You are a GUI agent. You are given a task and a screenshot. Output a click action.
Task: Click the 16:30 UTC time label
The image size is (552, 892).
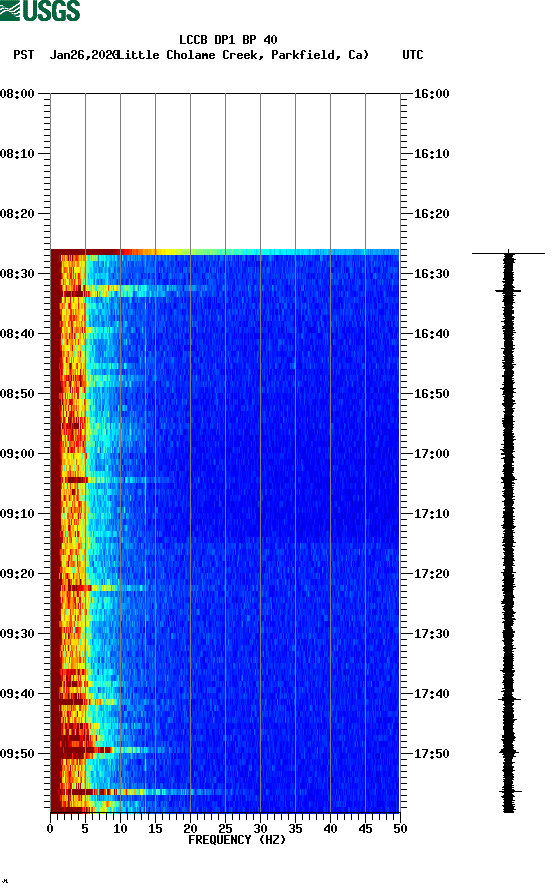(x=431, y=274)
